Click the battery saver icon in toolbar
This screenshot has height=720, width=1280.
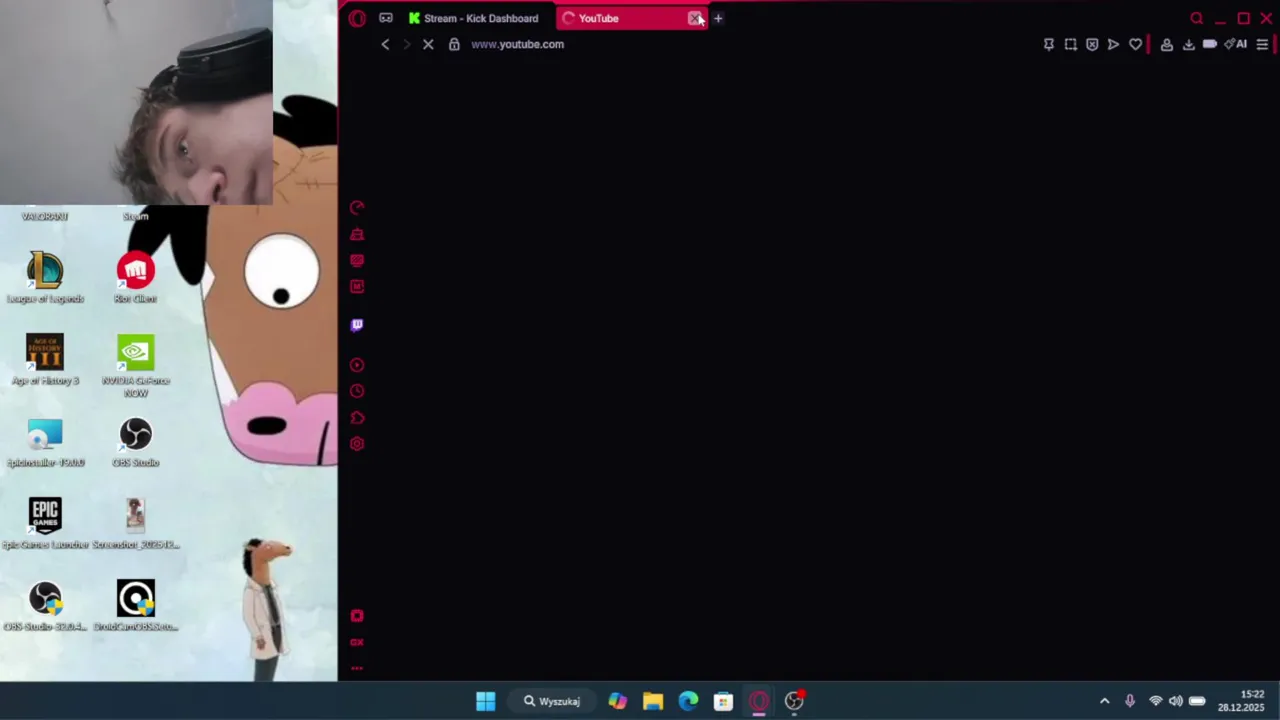1209,44
